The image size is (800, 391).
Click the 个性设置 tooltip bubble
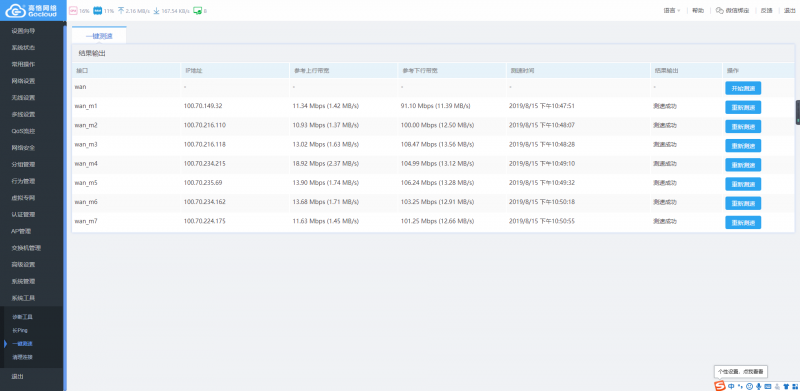tap(740, 372)
